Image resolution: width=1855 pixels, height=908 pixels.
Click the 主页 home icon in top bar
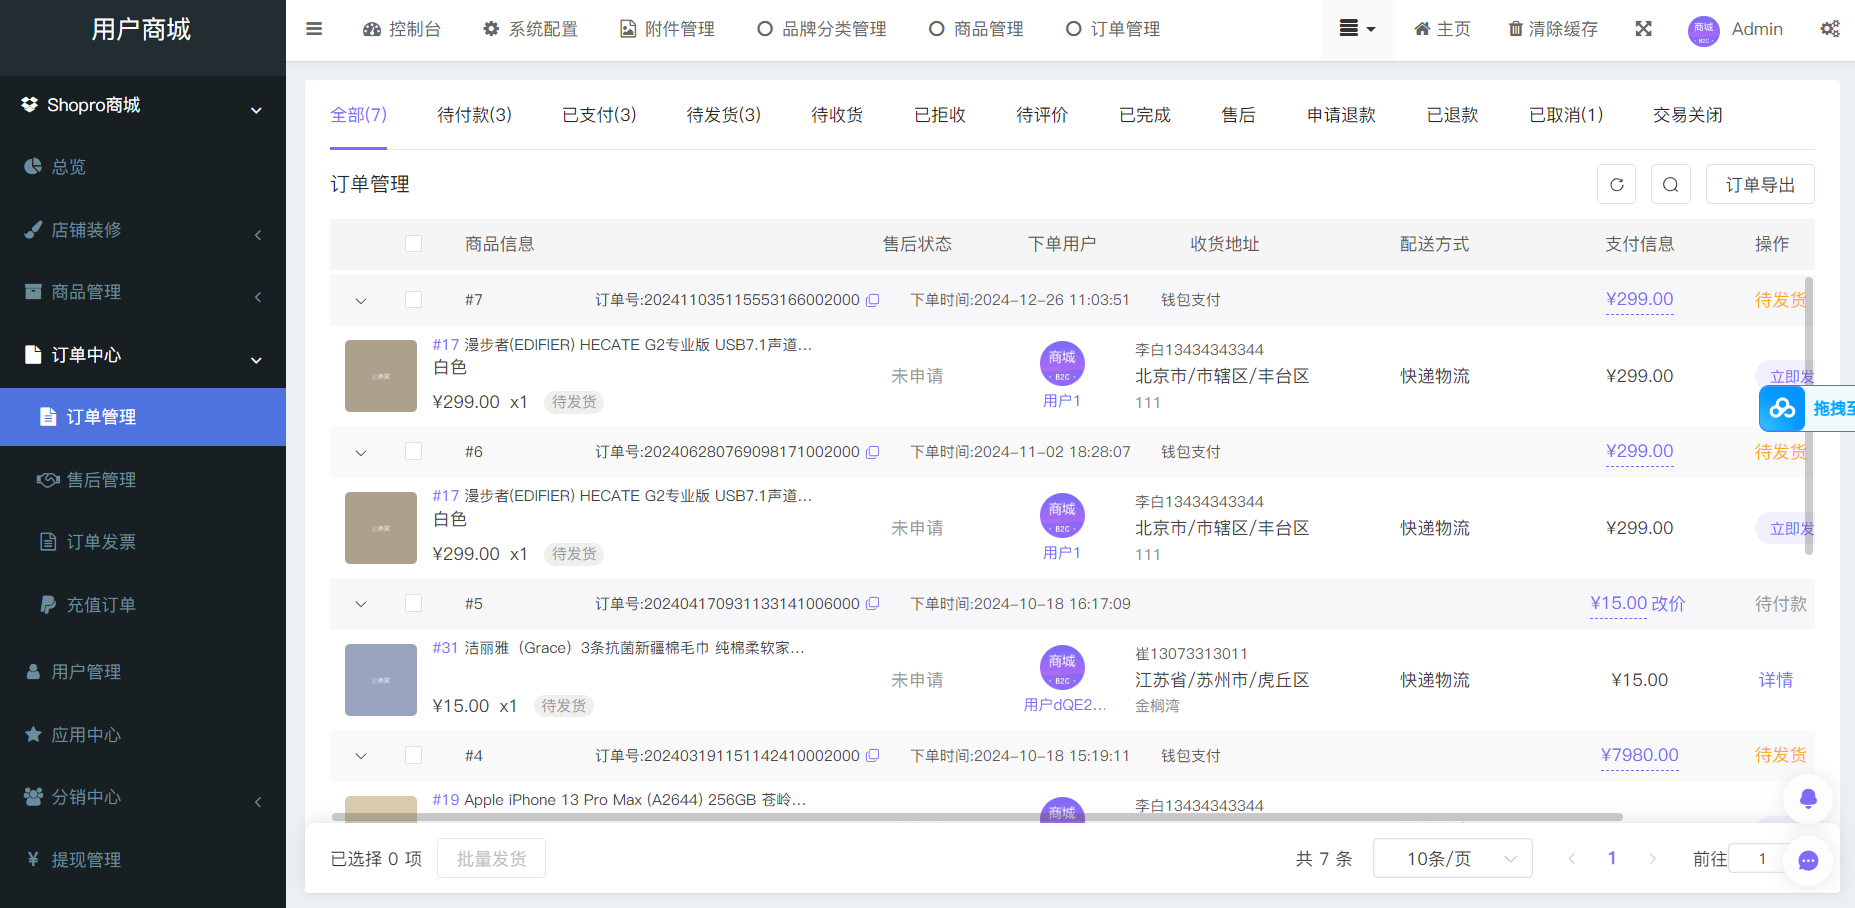[x=1421, y=29]
